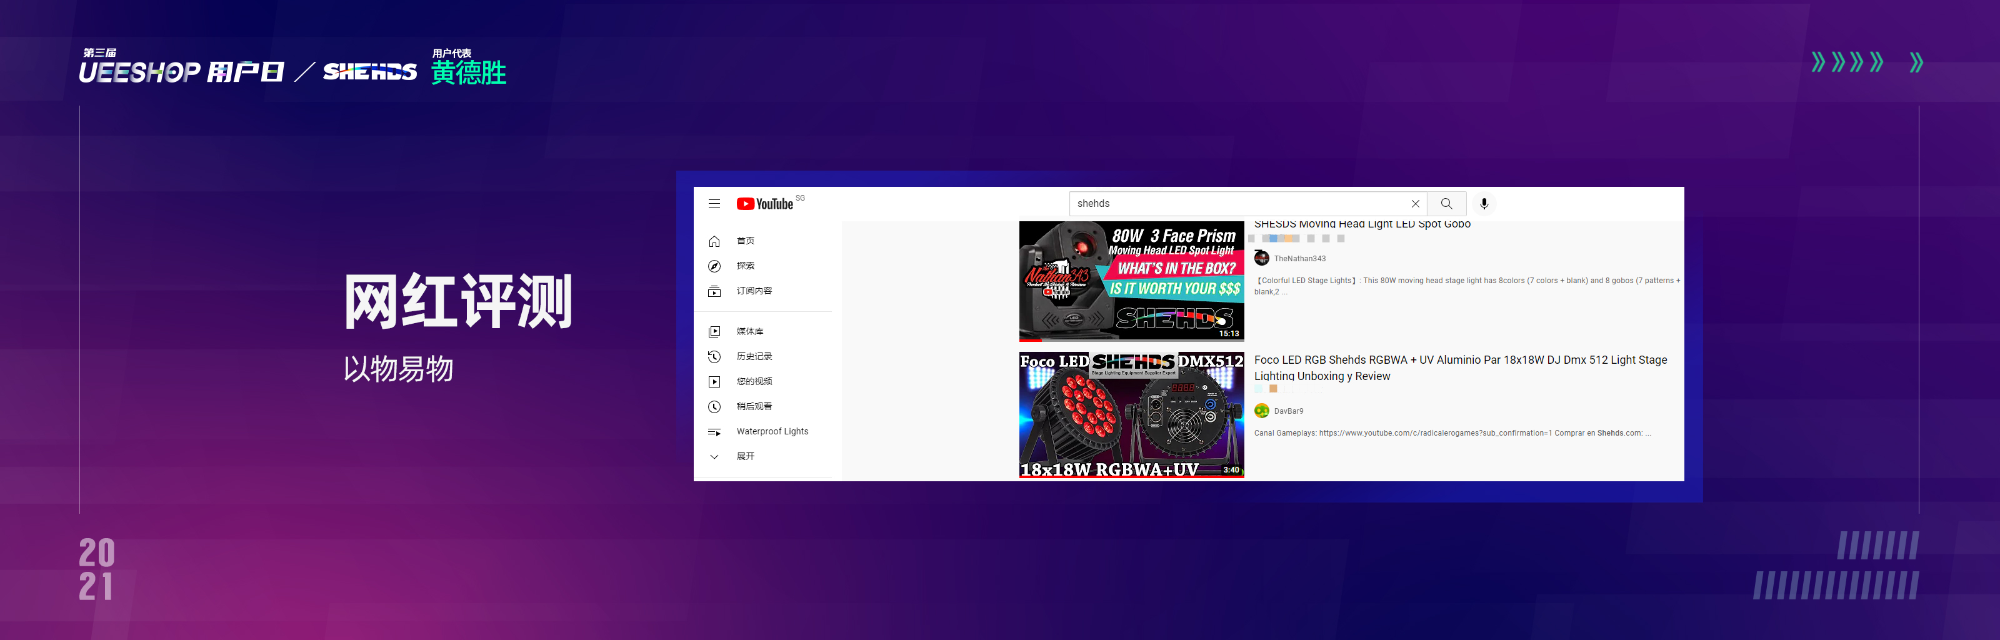Open the YouTube hamburger guide menu
2000x640 pixels.
[714, 203]
